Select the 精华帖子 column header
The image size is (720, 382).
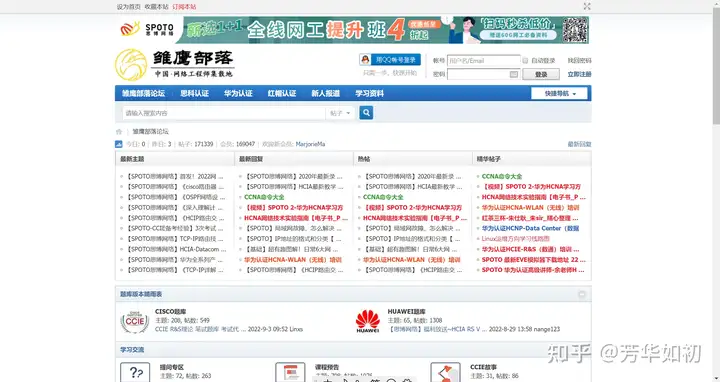(489, 159)
